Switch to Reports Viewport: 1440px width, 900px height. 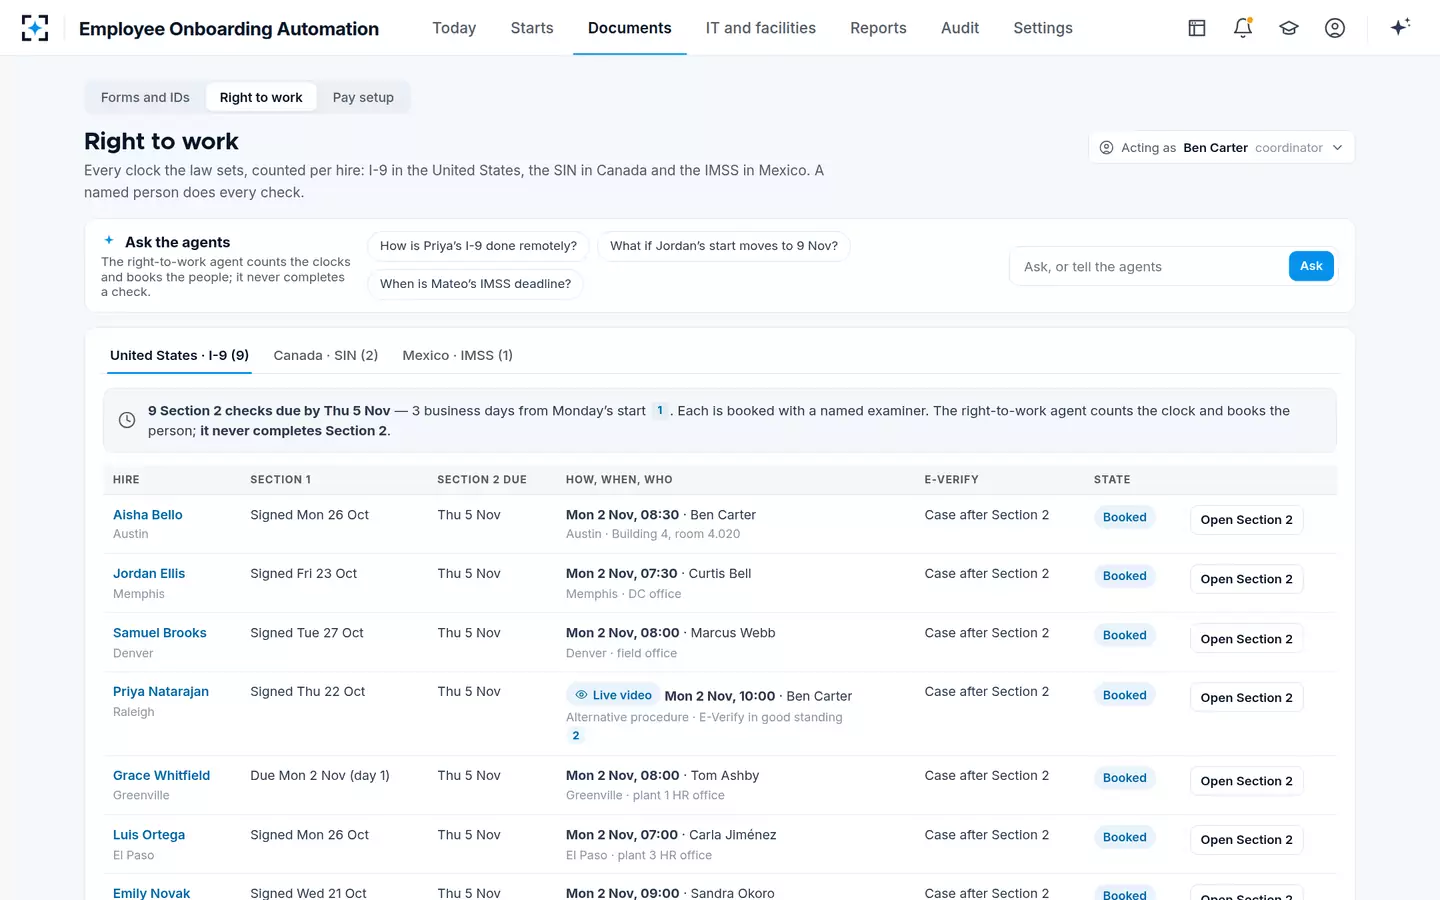(x=878, y=28)
